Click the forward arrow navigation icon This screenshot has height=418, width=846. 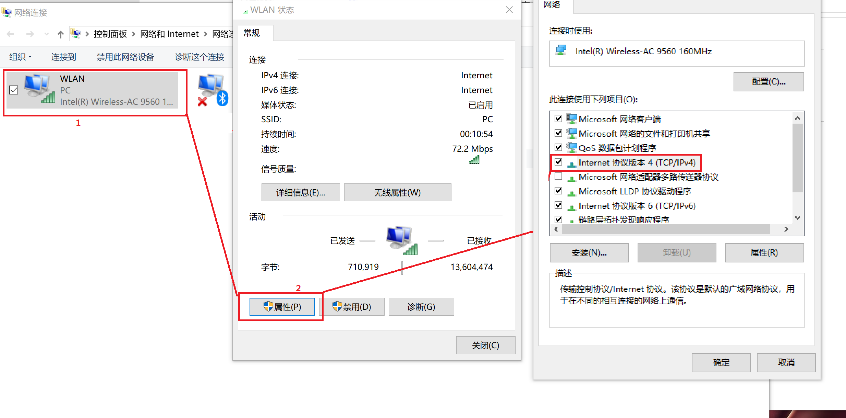(x=30, y=34)
